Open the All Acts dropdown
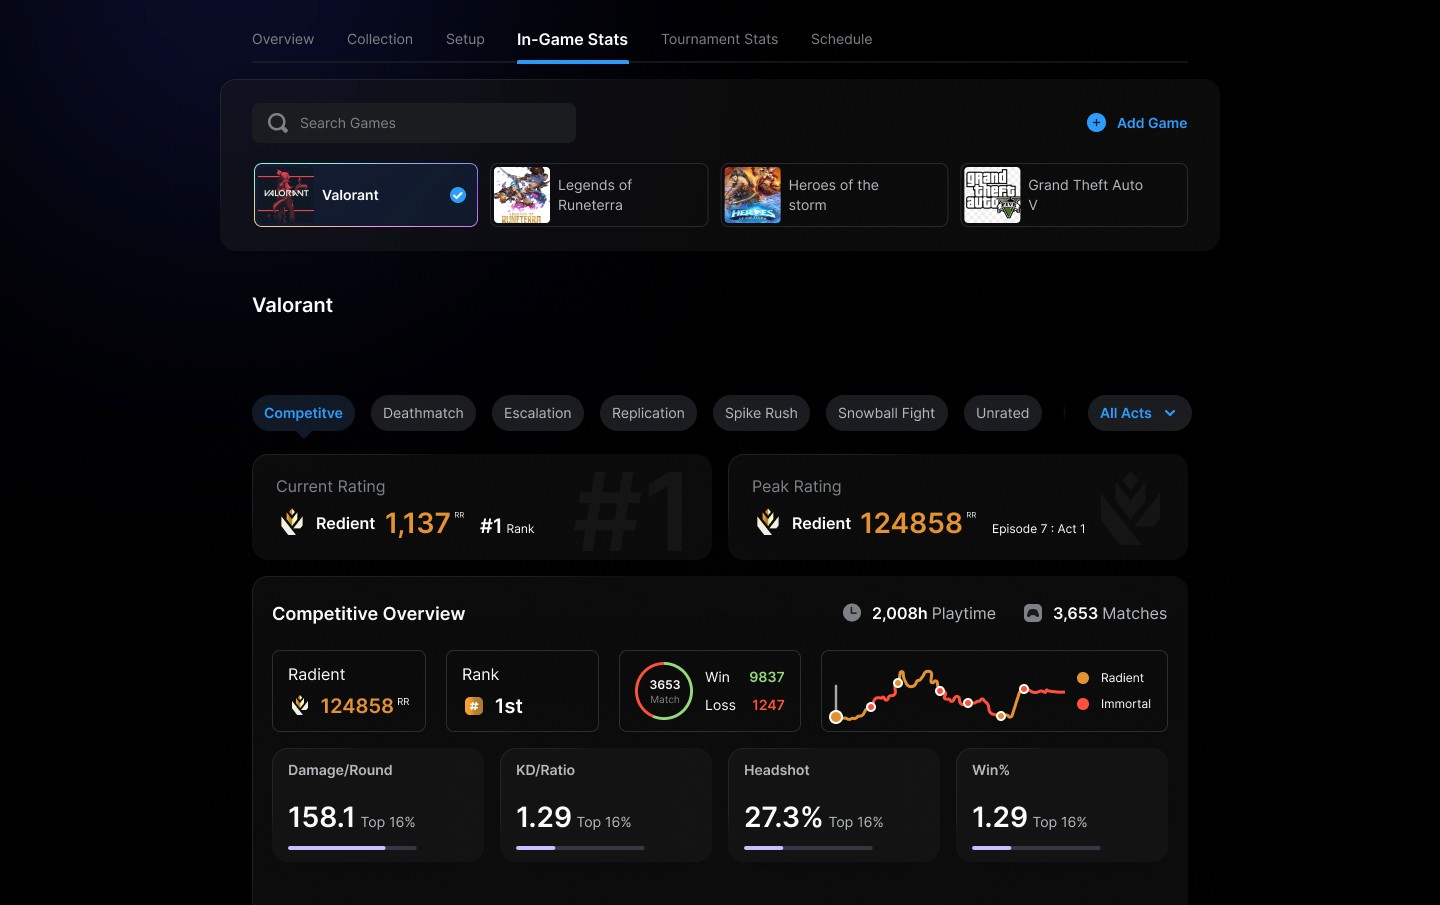The image size is (1440, 905). tap(1139, 413)
